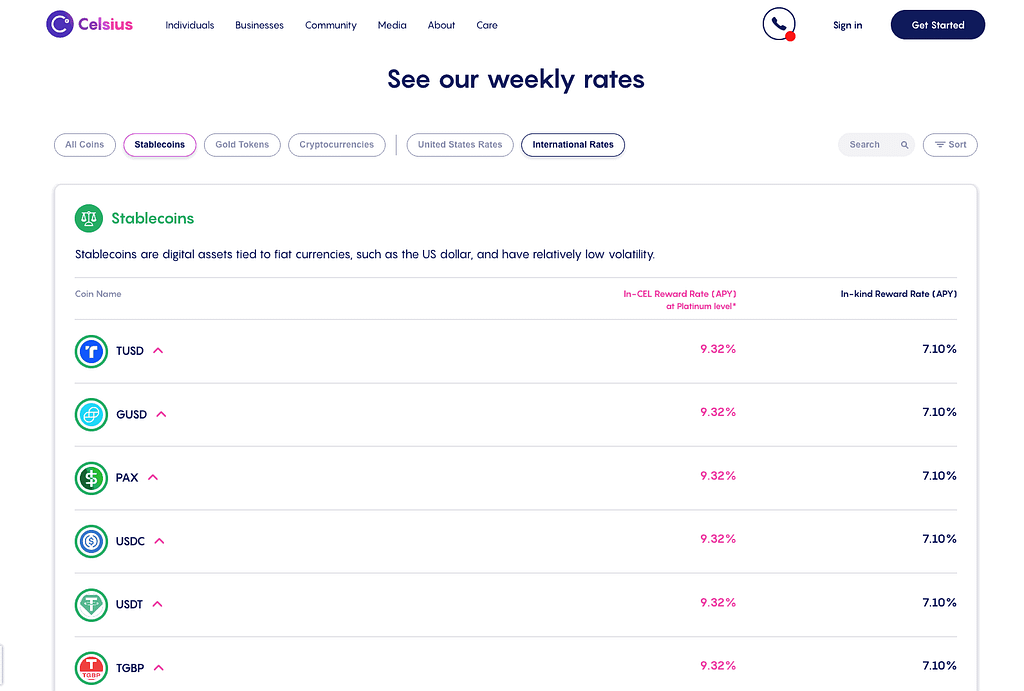Toggle the Gold Tokens filter
Image resolution: width=1024 pixels, height=691 pixels.
(x=242, y=145)
